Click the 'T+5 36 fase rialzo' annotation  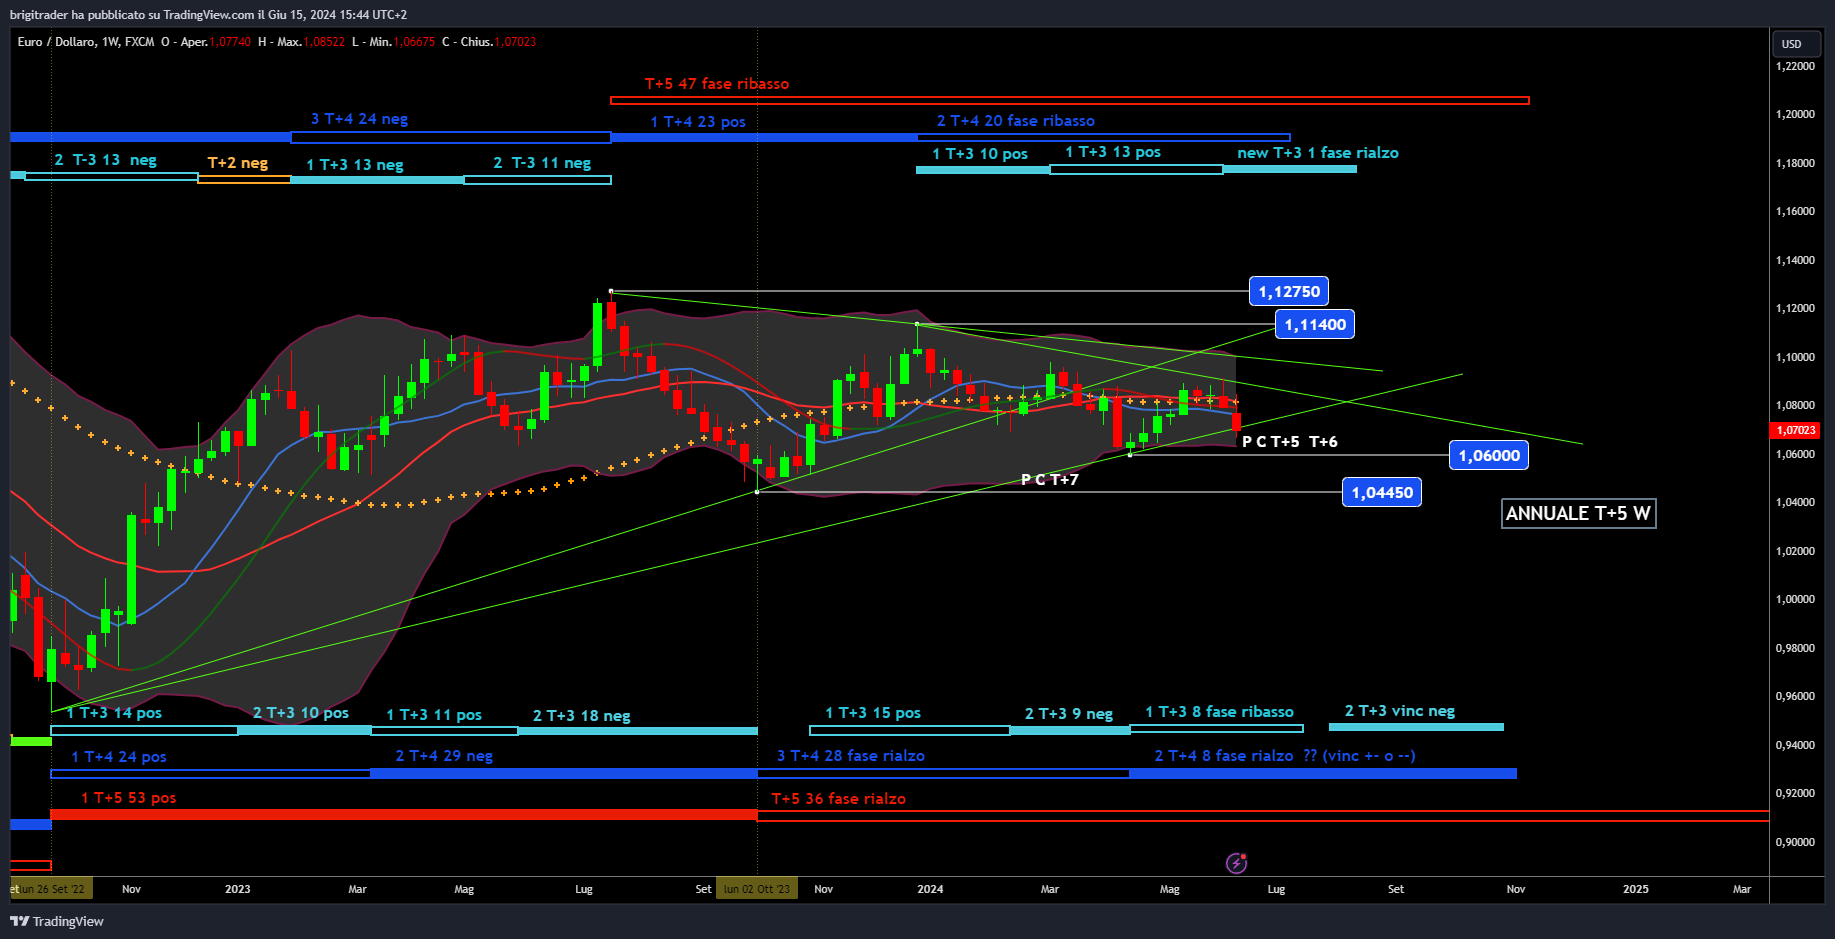[x=838, y=799]
